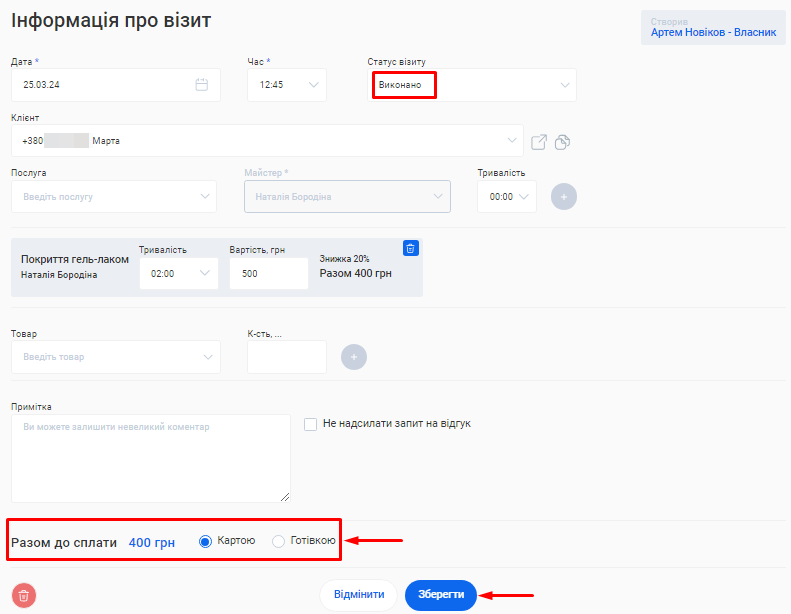Click into the Примітка comment text area

(x=150, y=458)
